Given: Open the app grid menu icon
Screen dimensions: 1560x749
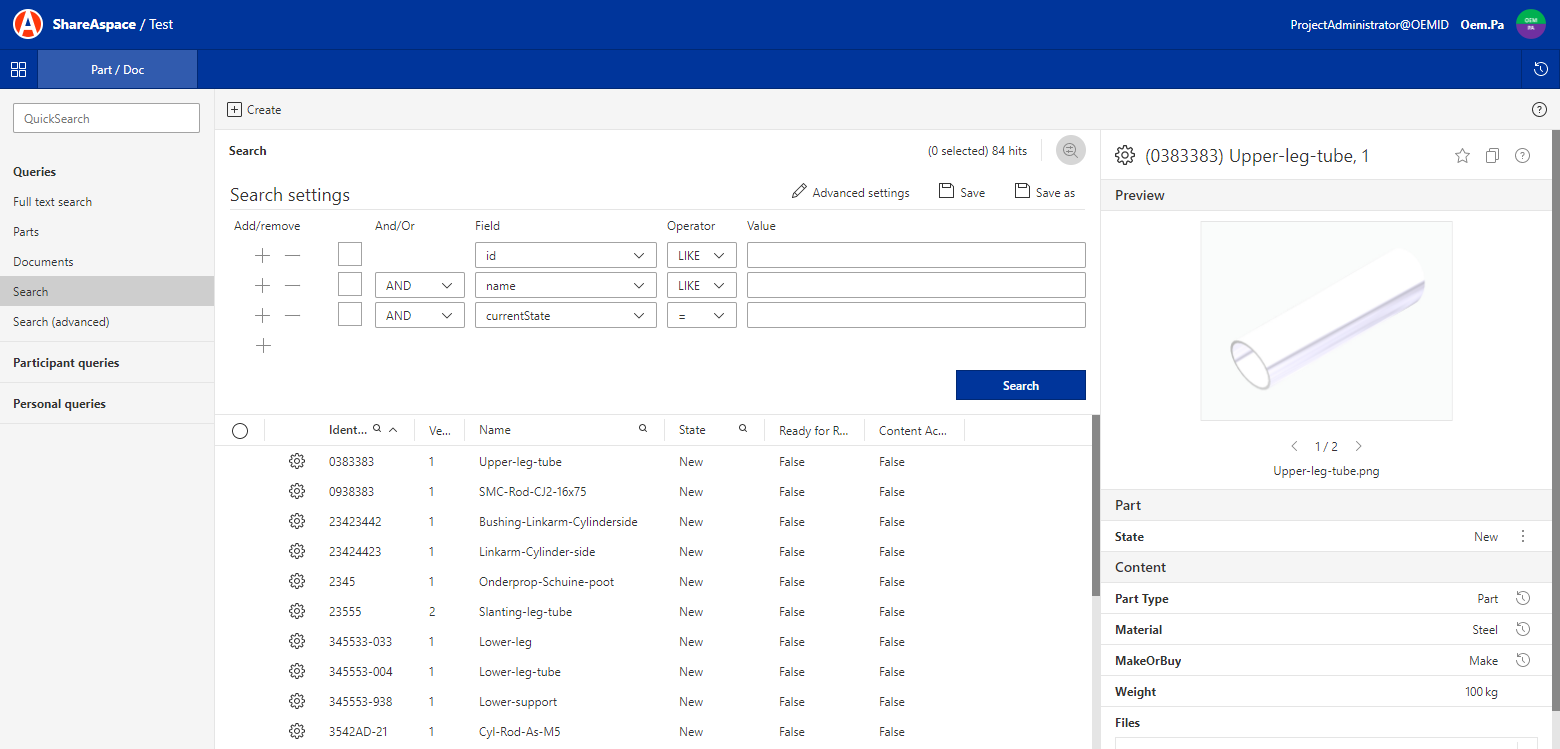Looking at the screenshot, I should pos(18,69).
